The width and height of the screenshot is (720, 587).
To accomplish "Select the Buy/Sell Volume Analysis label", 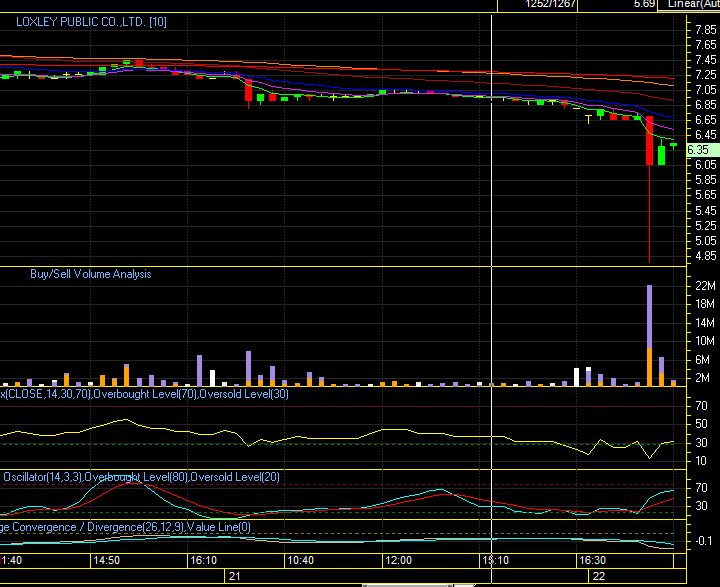I will tap(90, 274).
